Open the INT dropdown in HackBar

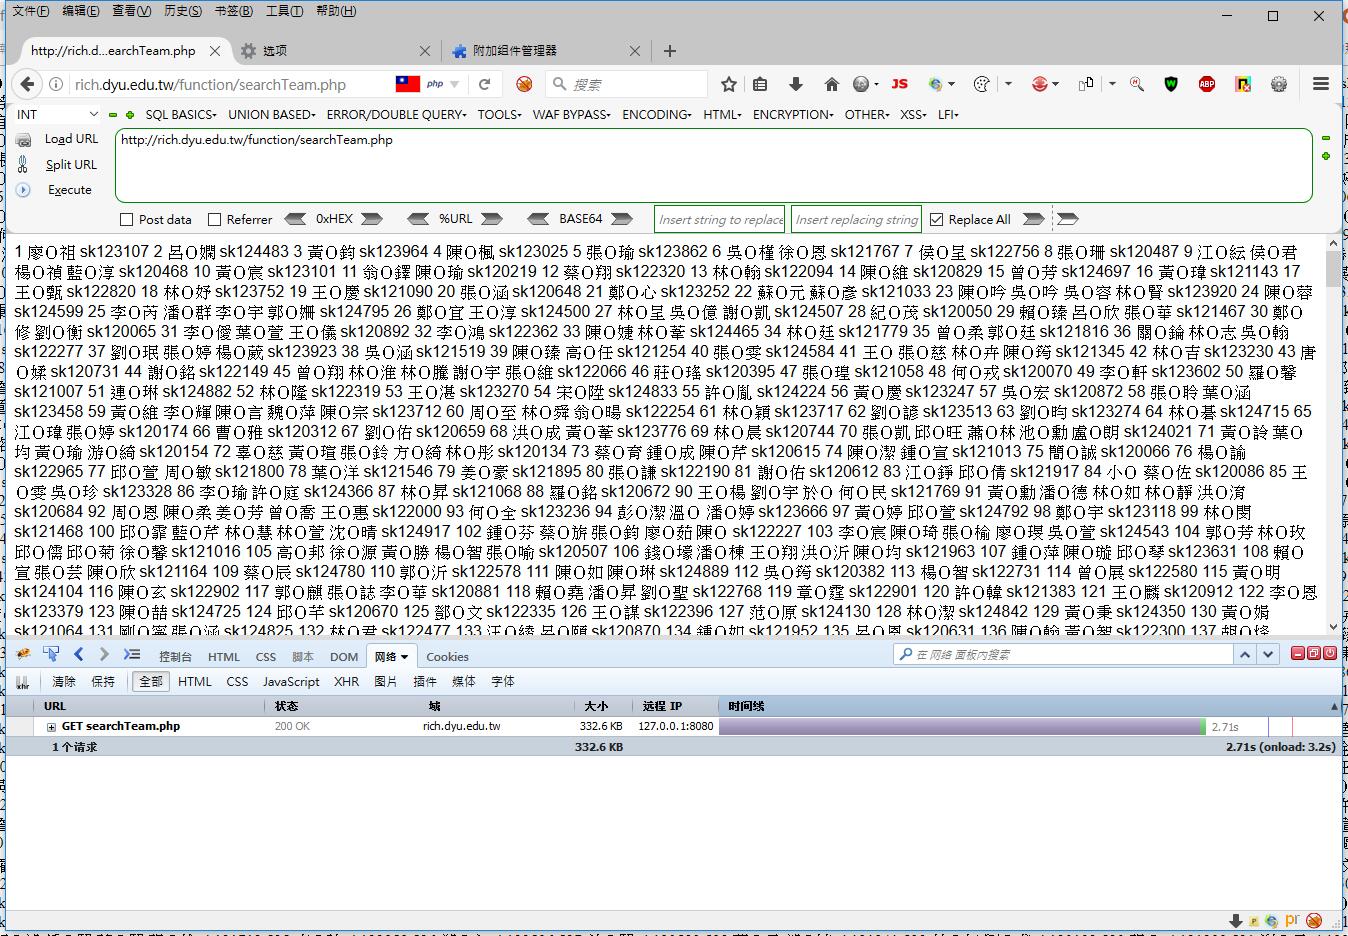tap(58, 114)
